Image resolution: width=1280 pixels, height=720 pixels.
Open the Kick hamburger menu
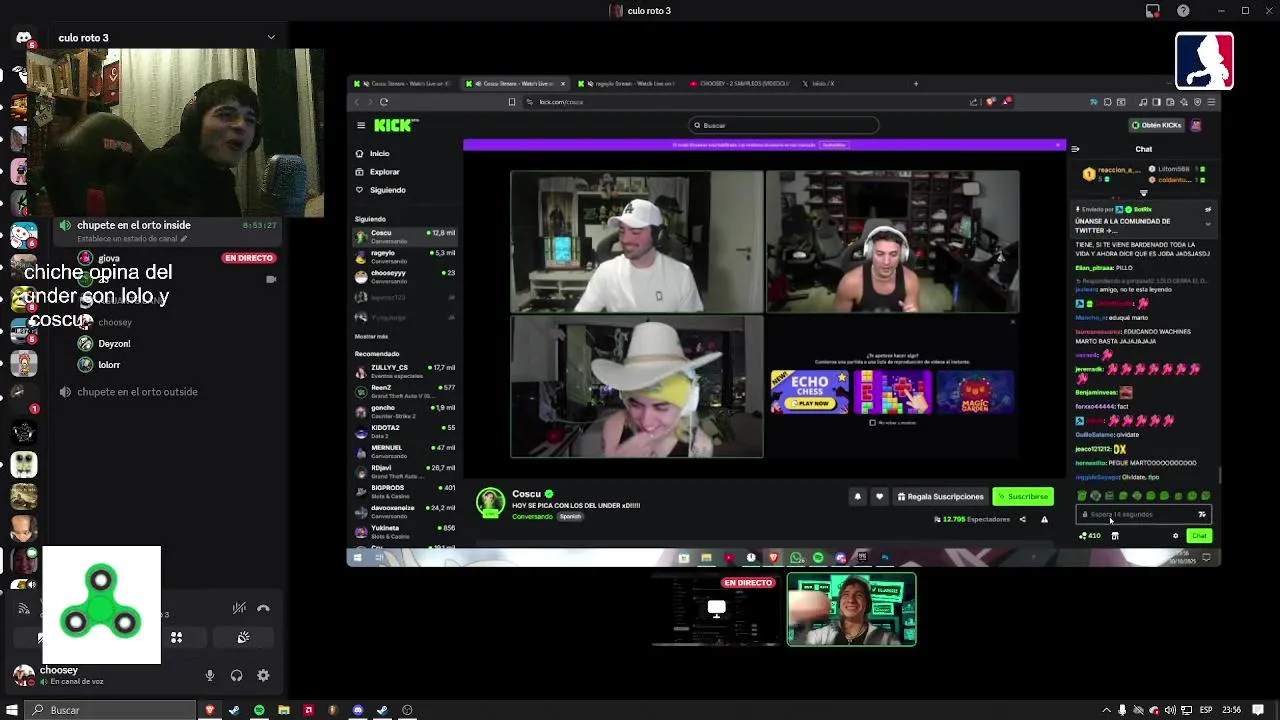pos(361,125)
